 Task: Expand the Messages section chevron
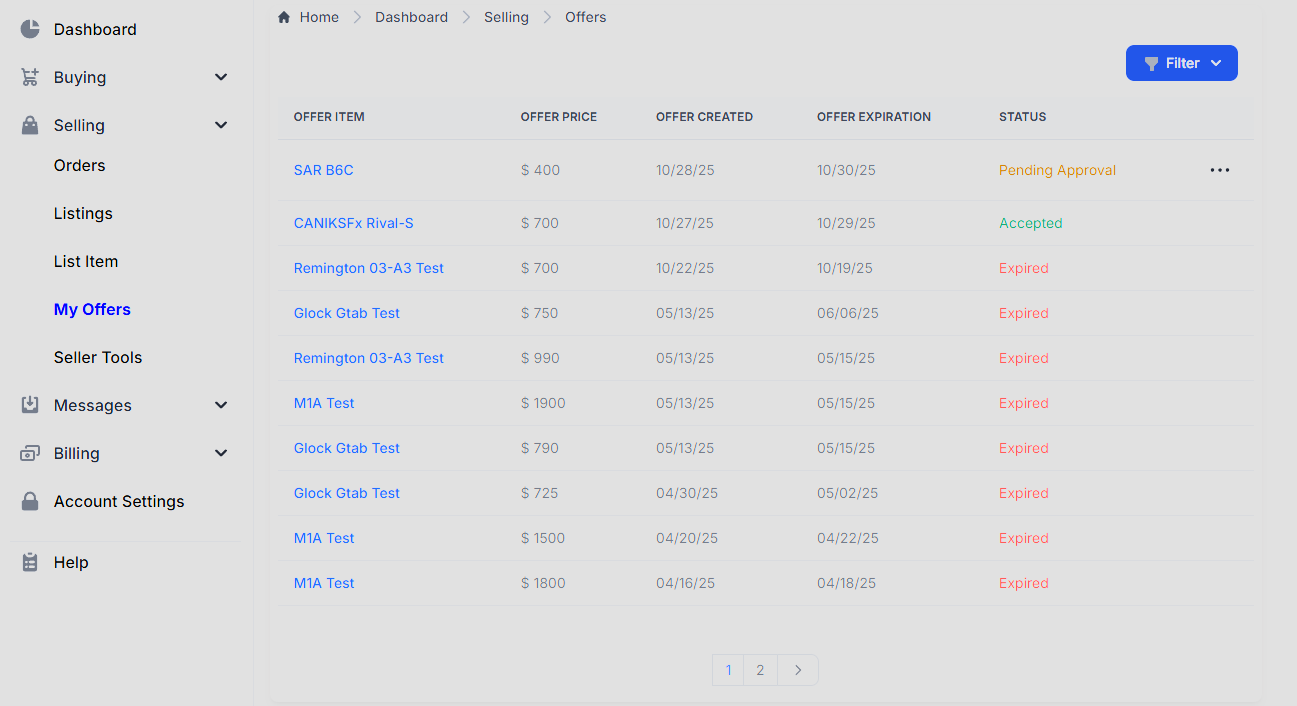(x=220, y=404)
